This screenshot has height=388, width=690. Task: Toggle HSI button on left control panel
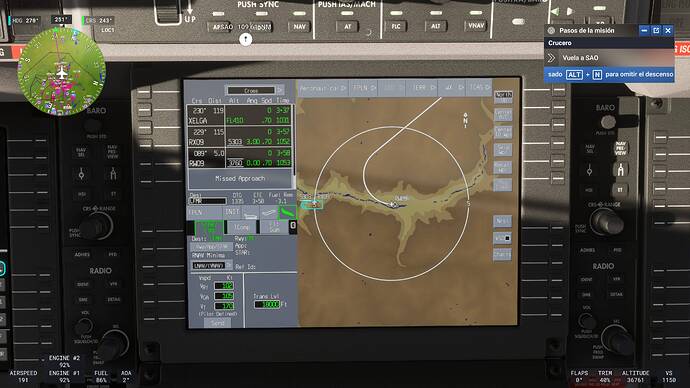click(x=82, y=194)
